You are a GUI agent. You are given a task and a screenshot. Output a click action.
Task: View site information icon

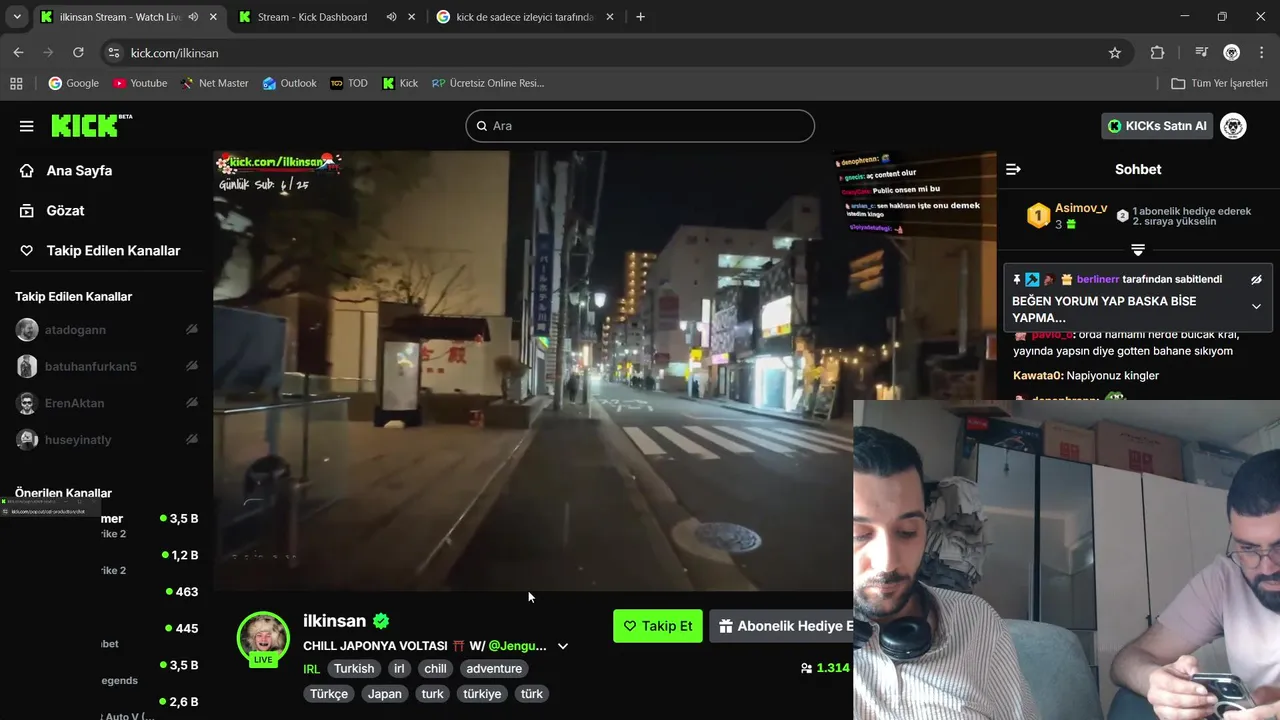point(113,53)
